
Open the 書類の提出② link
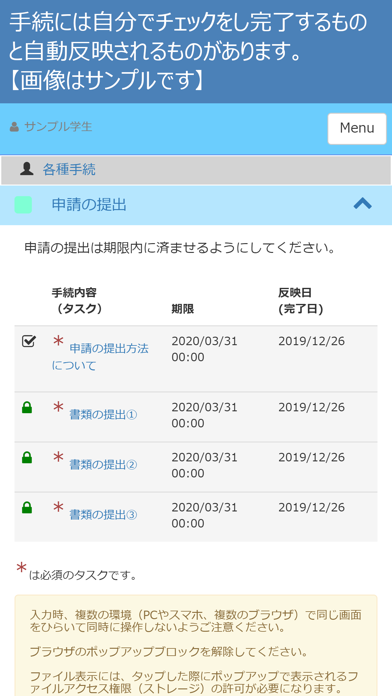coord(103,465)
